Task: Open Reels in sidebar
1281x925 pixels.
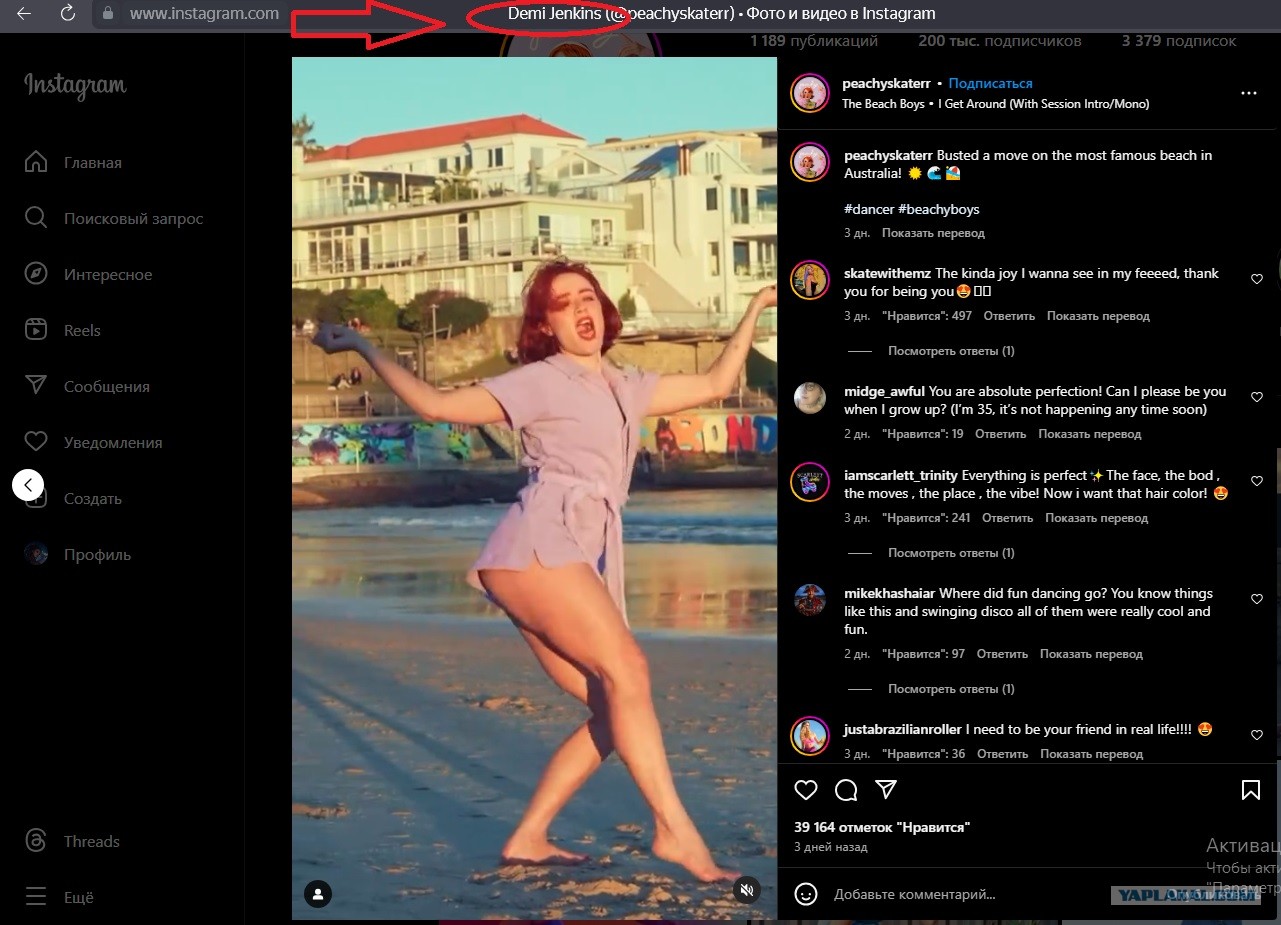Action: point(62,330)
